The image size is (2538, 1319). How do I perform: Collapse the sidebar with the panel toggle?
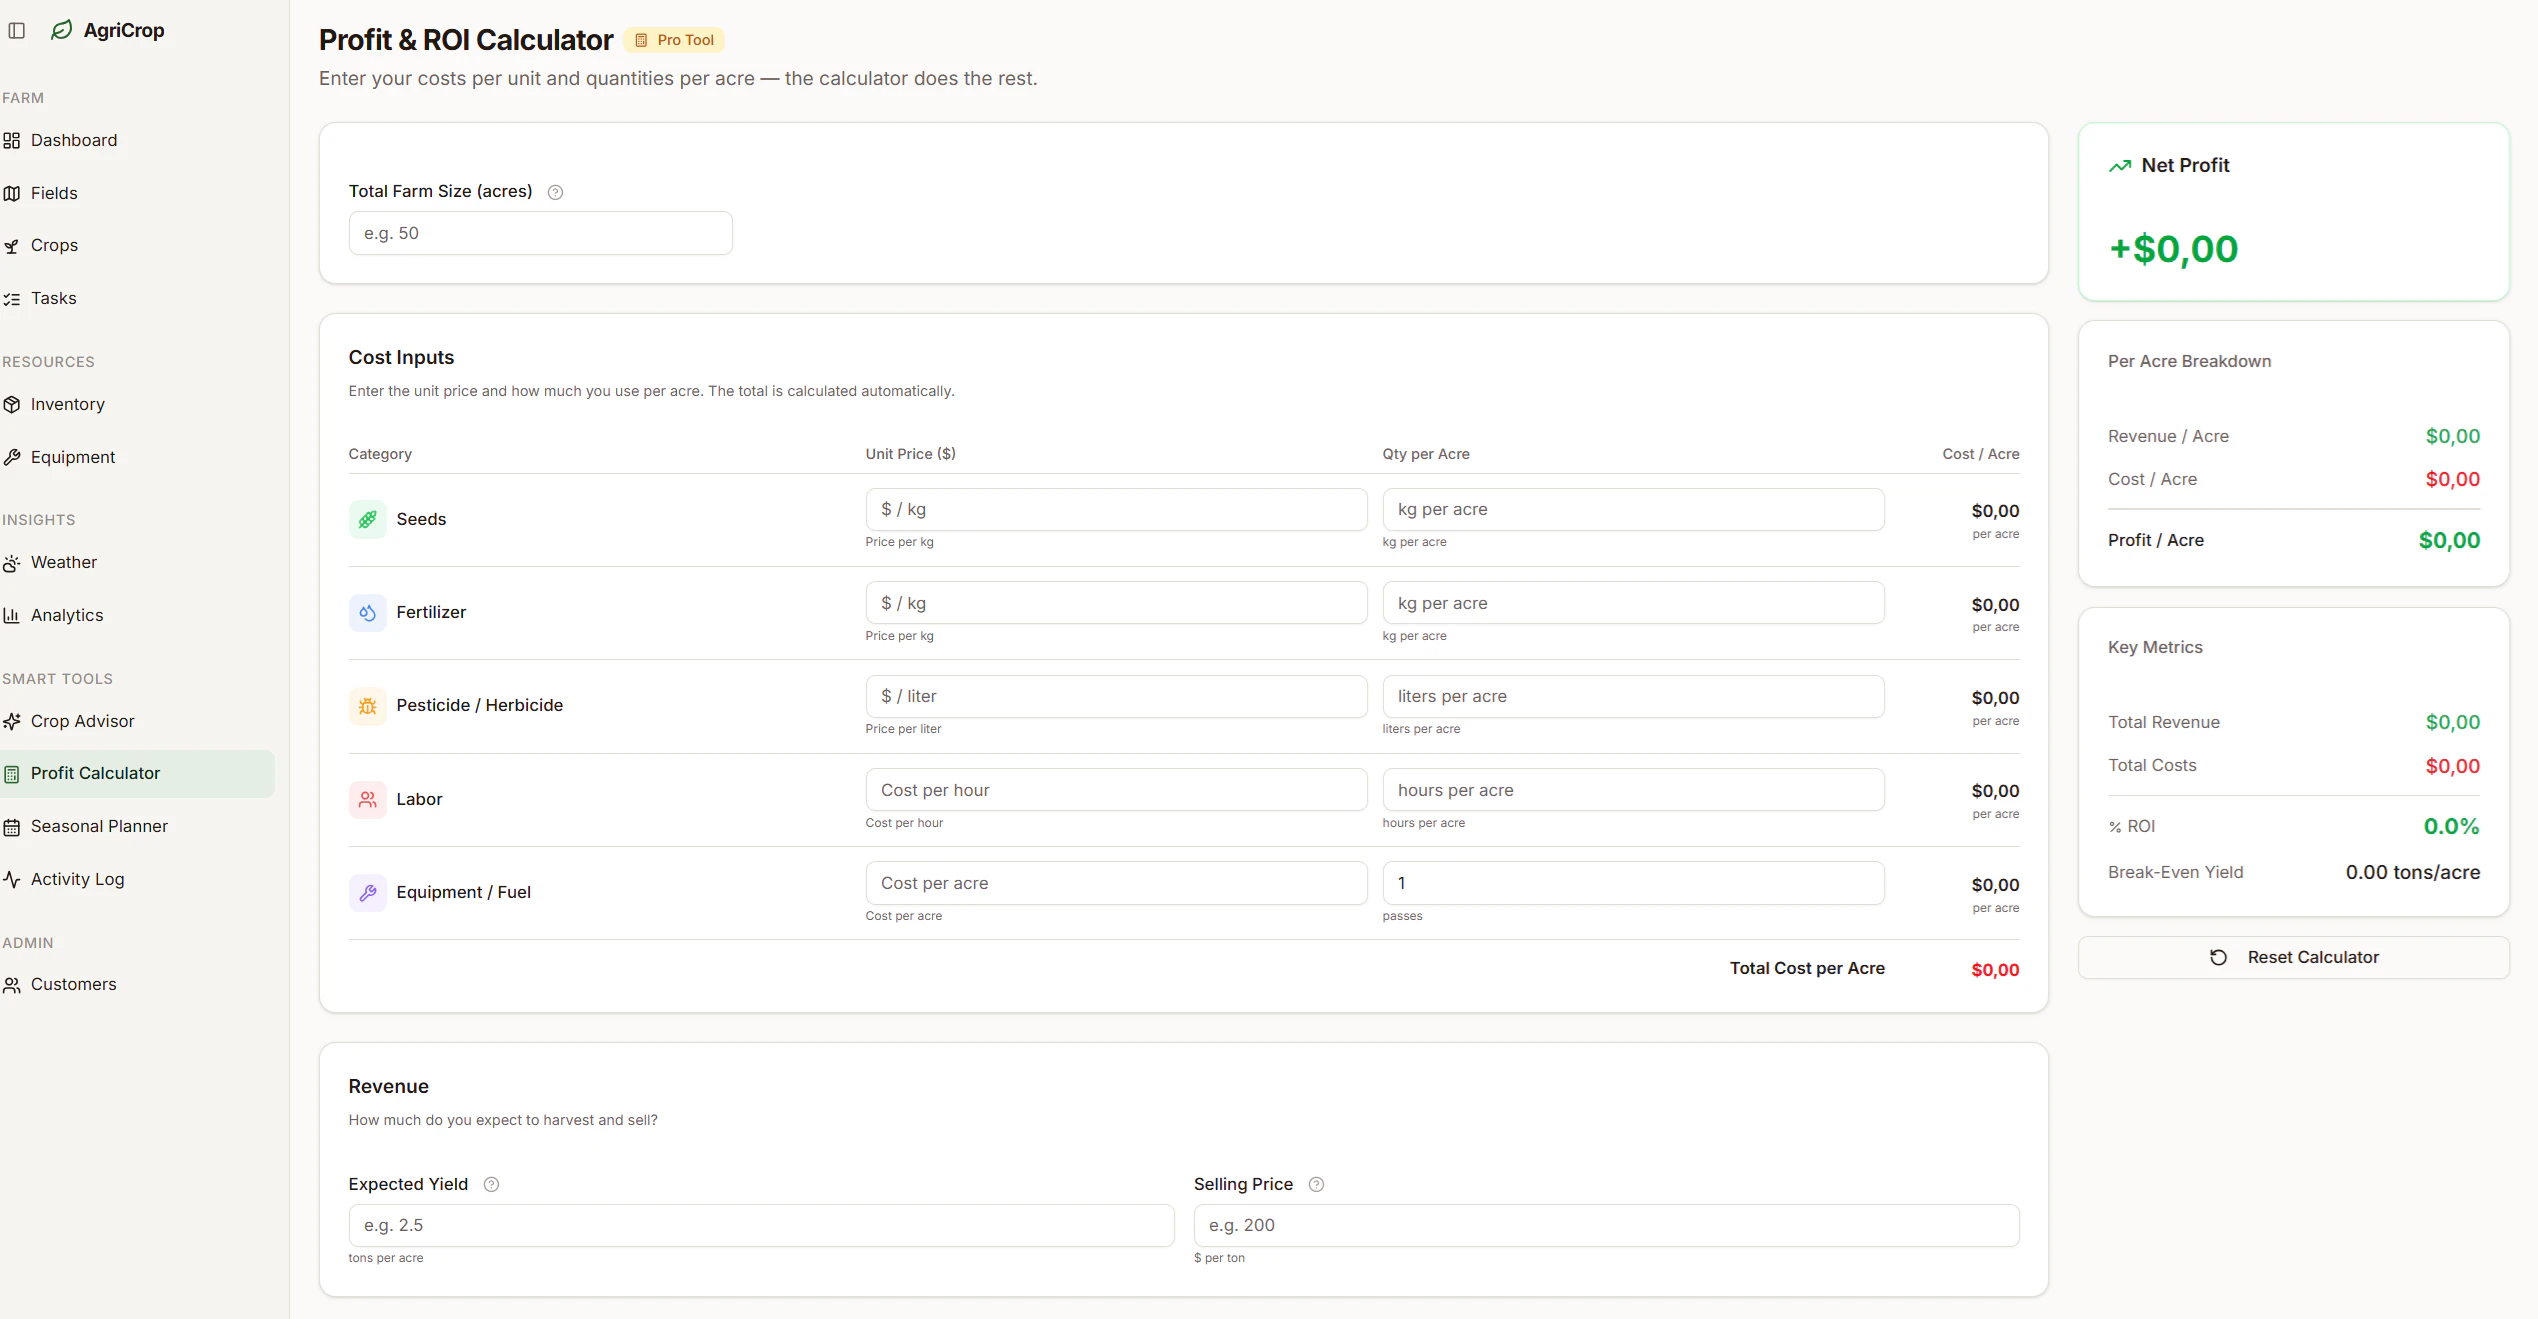click(x=16, y=29)
